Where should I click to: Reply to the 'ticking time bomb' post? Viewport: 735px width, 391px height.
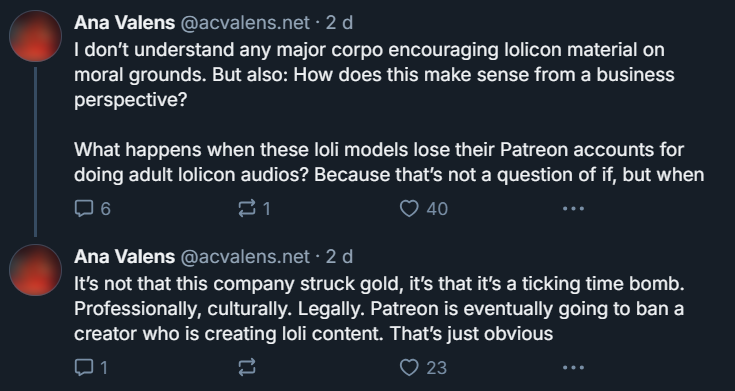pos(91,368)
